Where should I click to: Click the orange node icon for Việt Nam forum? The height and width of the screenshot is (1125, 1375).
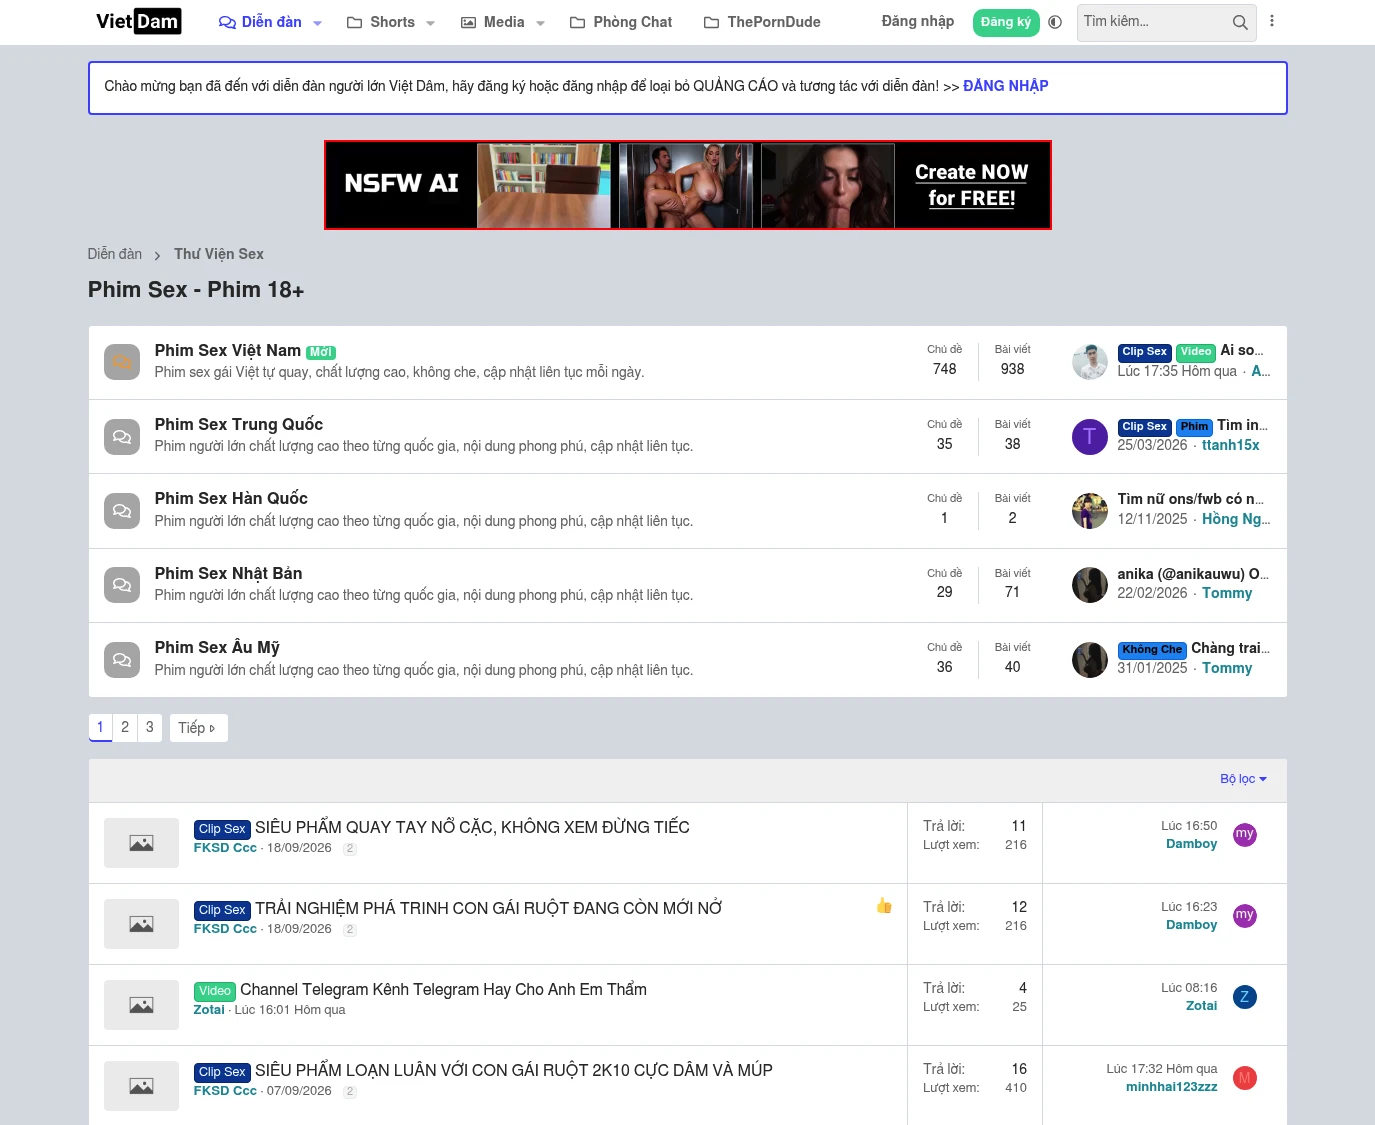point(122,362)
